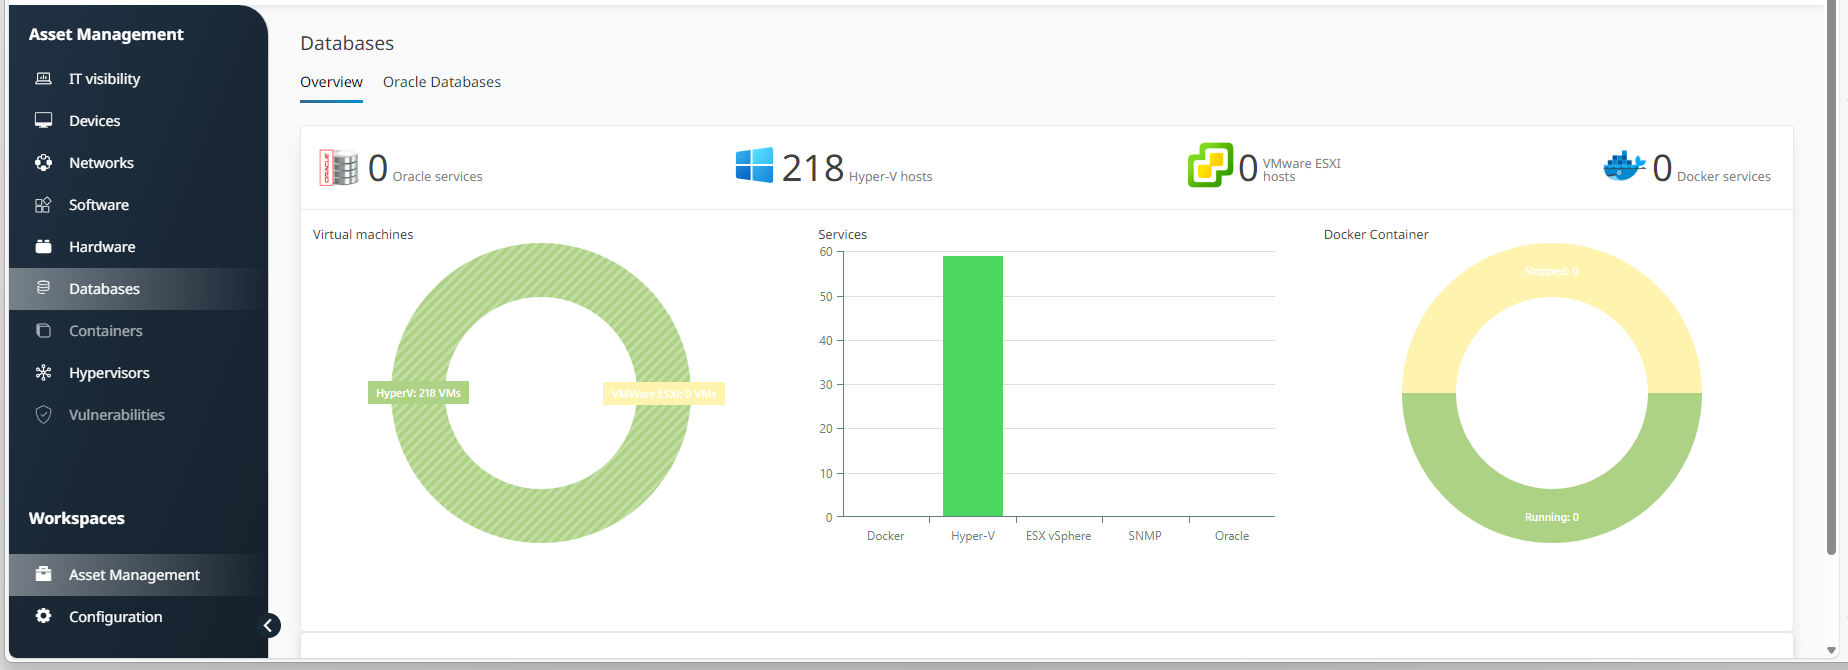Open the Databases sidebar menu item
1848x670 pixels.
(x=104, y=289)
